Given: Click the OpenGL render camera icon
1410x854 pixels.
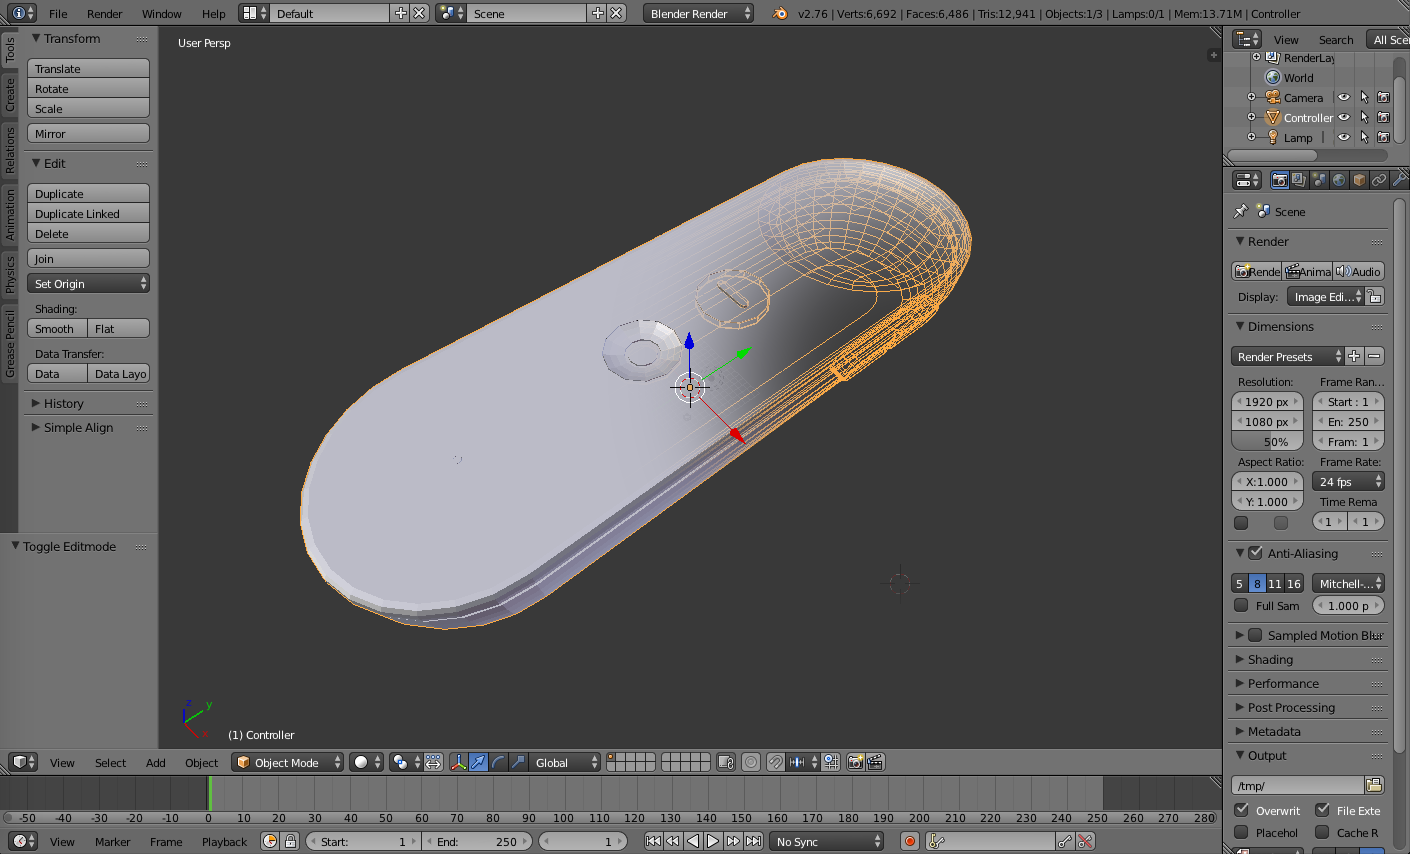Looking at the screenshot, I should pos(856,763).
